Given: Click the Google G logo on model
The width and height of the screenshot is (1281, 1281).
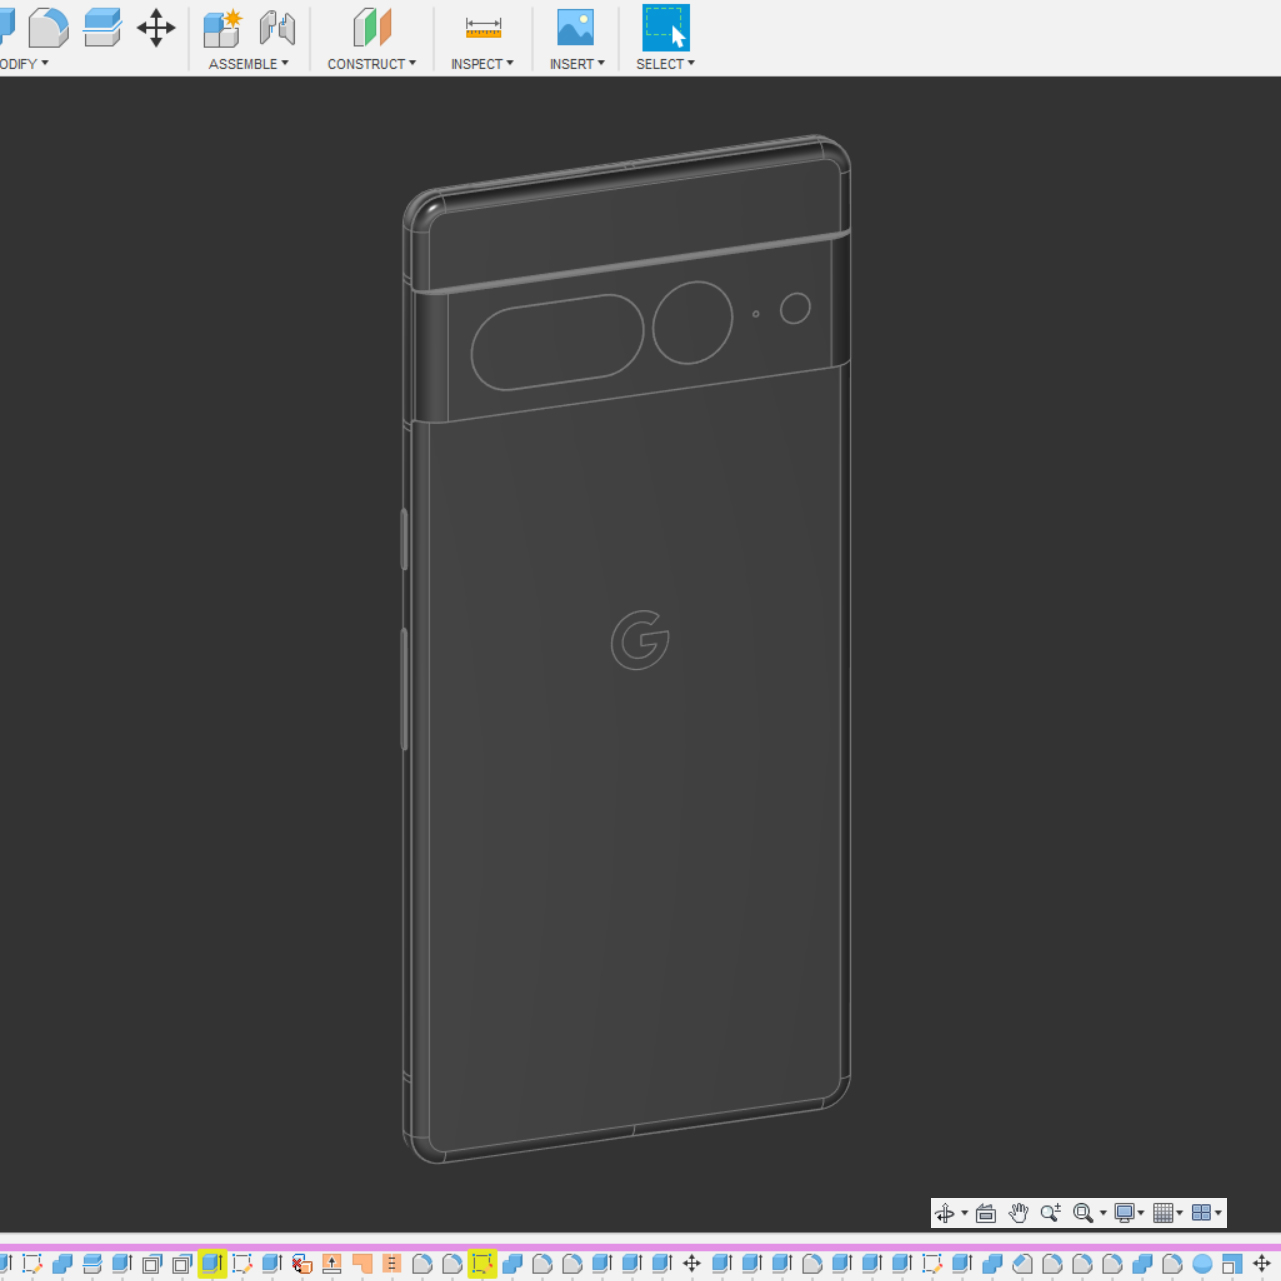Looking at the screenshot, I should click(x=640, y=640).
